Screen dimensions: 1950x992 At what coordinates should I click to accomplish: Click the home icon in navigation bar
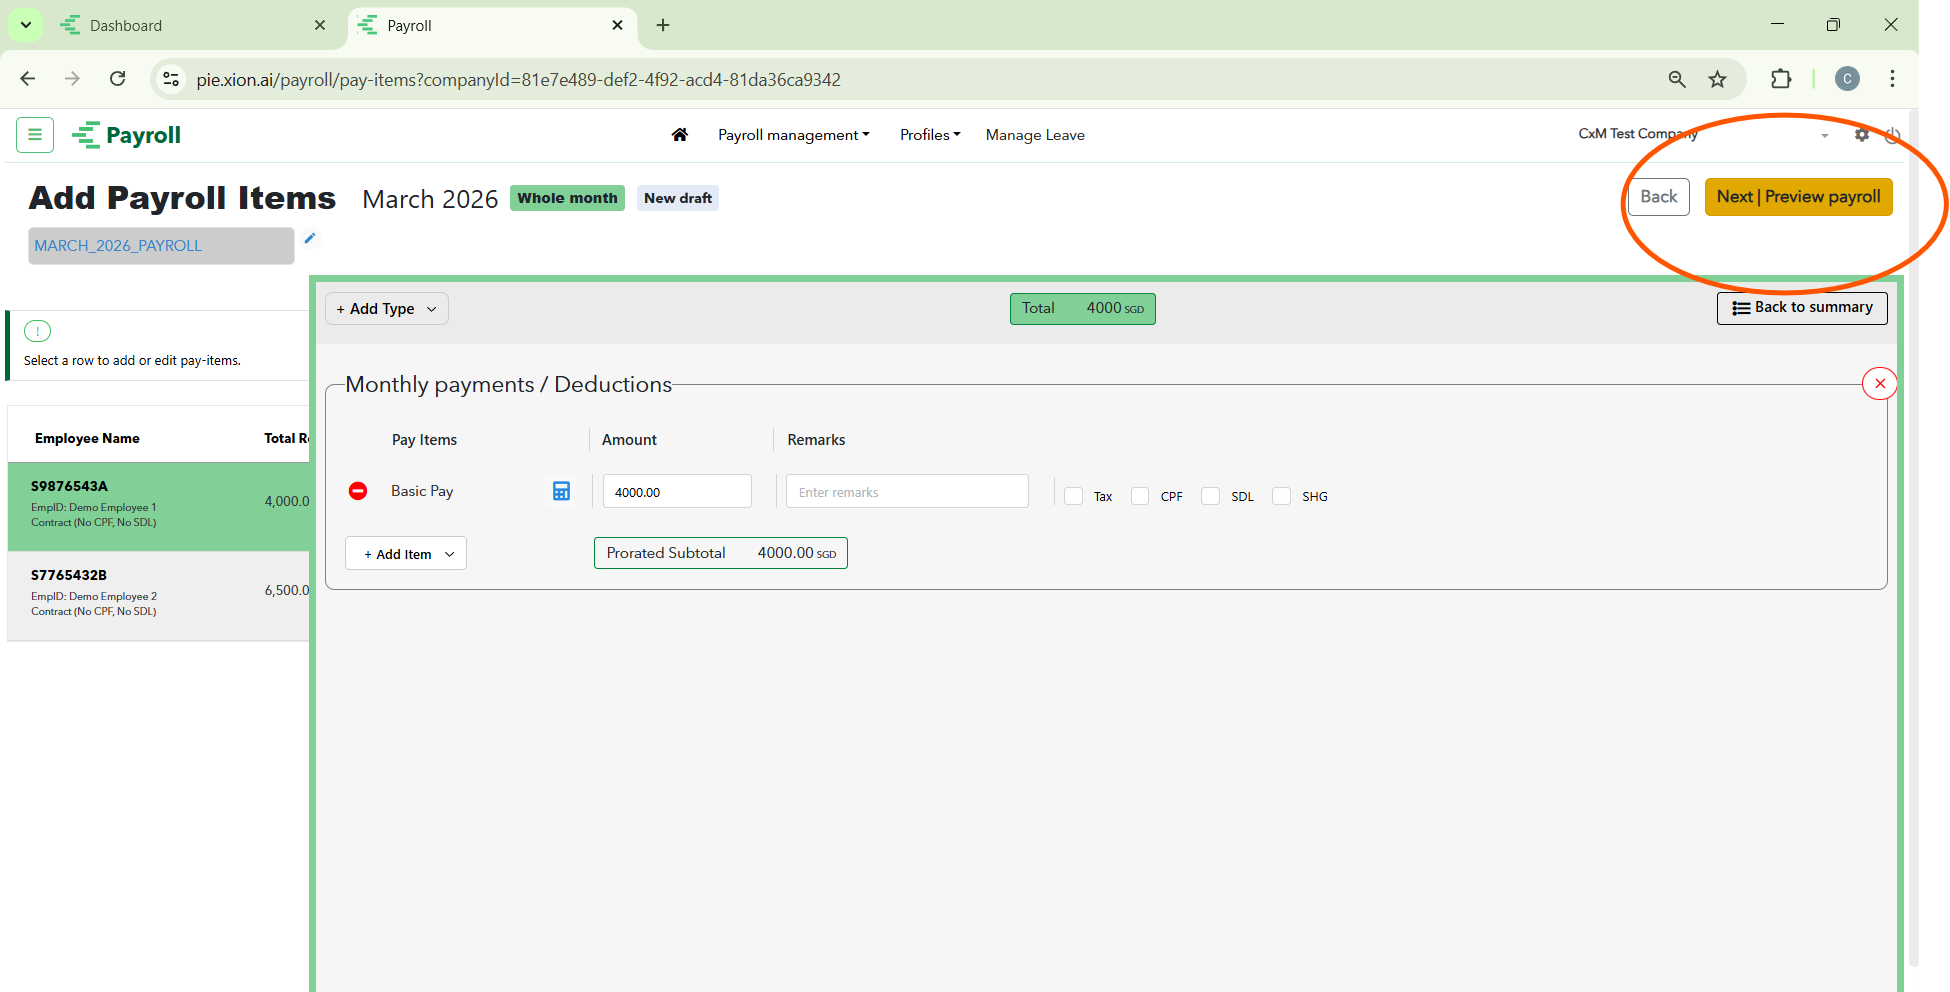680,135
